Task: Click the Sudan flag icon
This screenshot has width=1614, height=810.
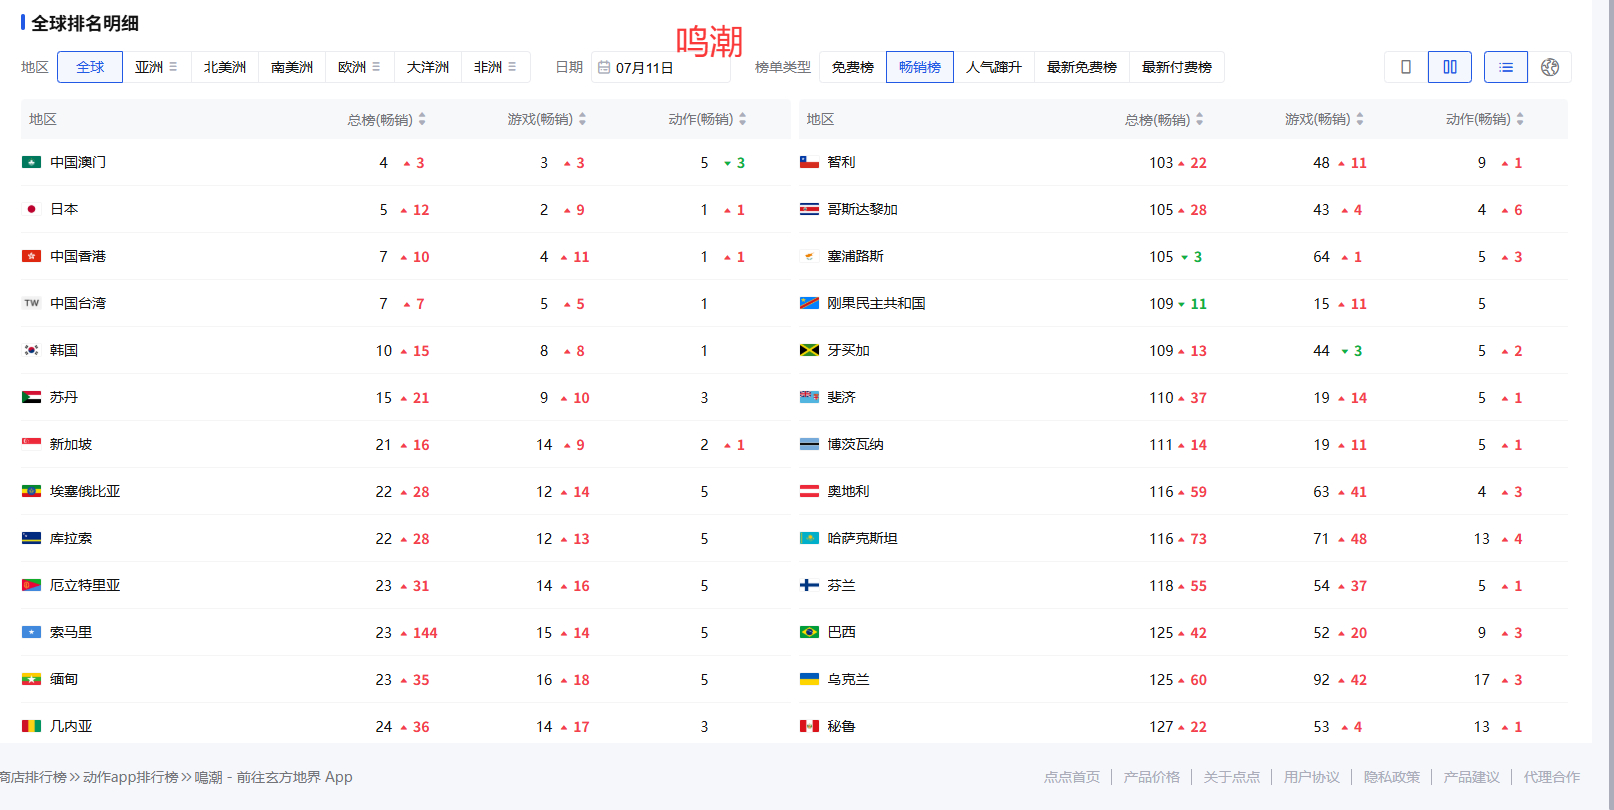Action: click(31, 397)
